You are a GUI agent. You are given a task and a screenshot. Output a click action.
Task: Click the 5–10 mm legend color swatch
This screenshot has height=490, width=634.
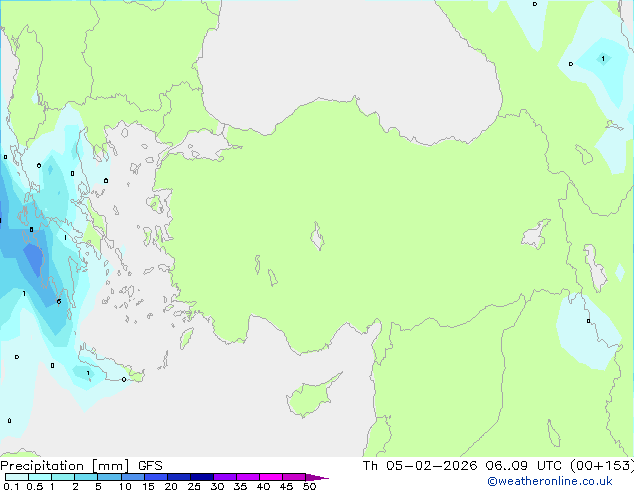pyautogui.click(x=109, y=477)
